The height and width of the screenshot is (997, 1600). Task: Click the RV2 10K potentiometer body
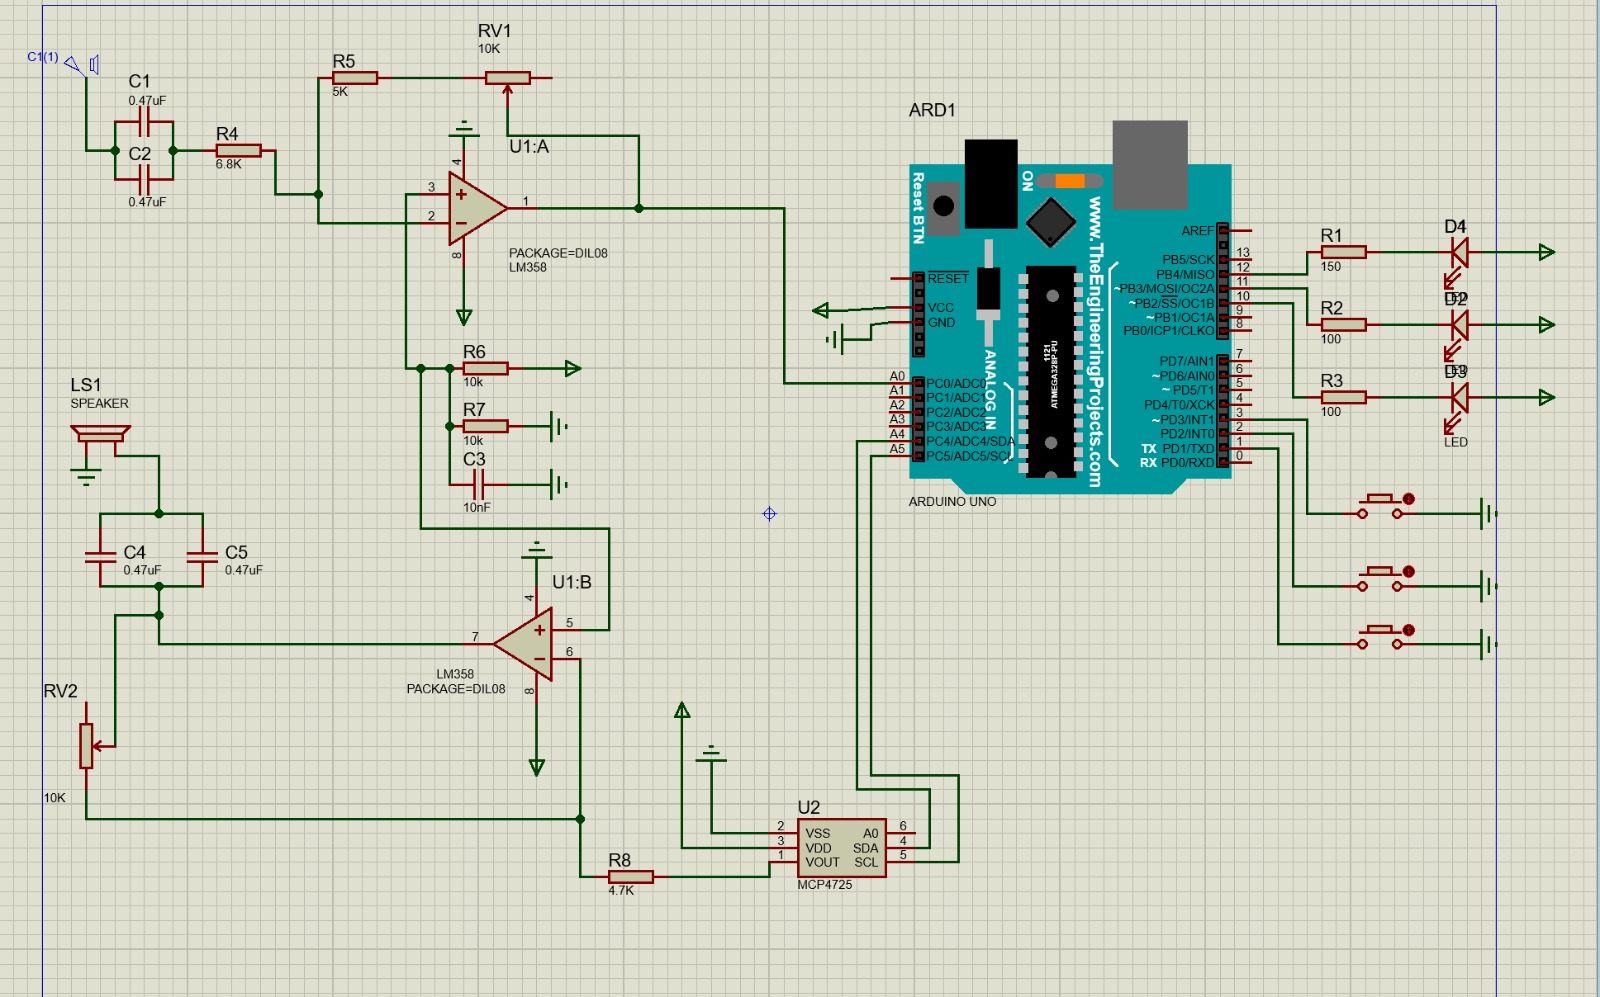[x=87, y=746]
